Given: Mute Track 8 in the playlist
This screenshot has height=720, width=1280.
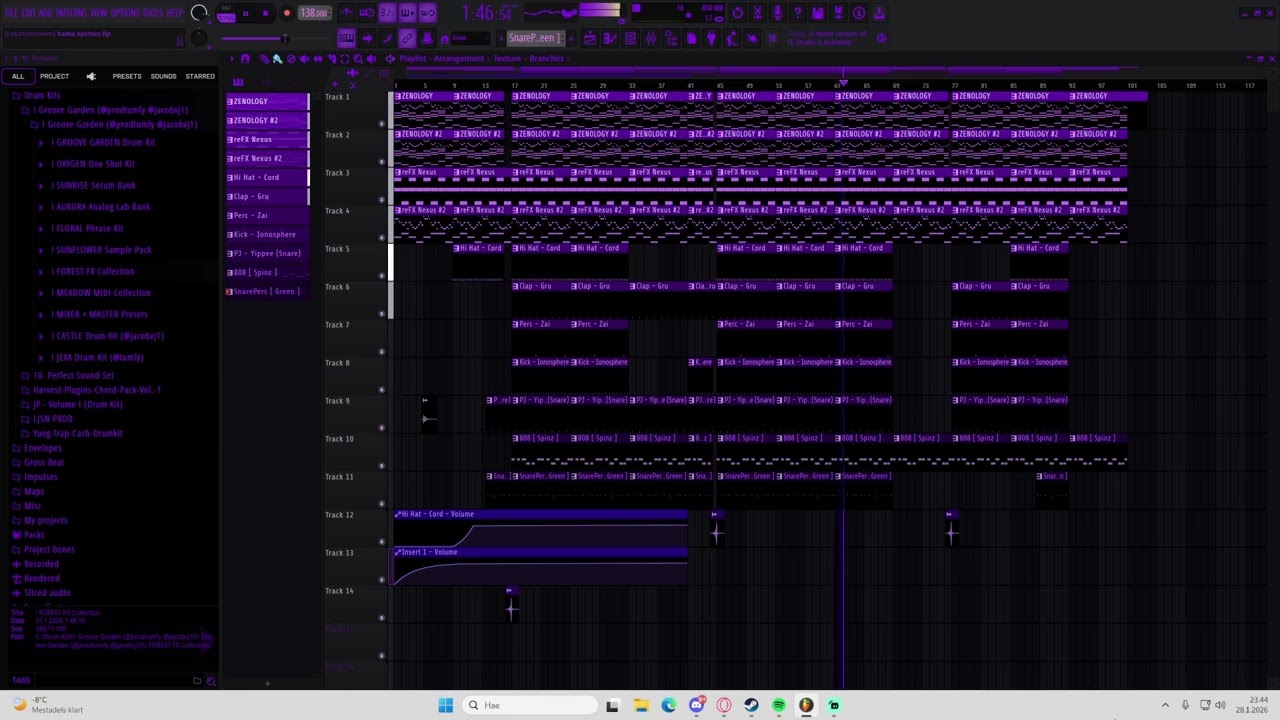Looking at the screenshot, I should (x=381, y=389).
